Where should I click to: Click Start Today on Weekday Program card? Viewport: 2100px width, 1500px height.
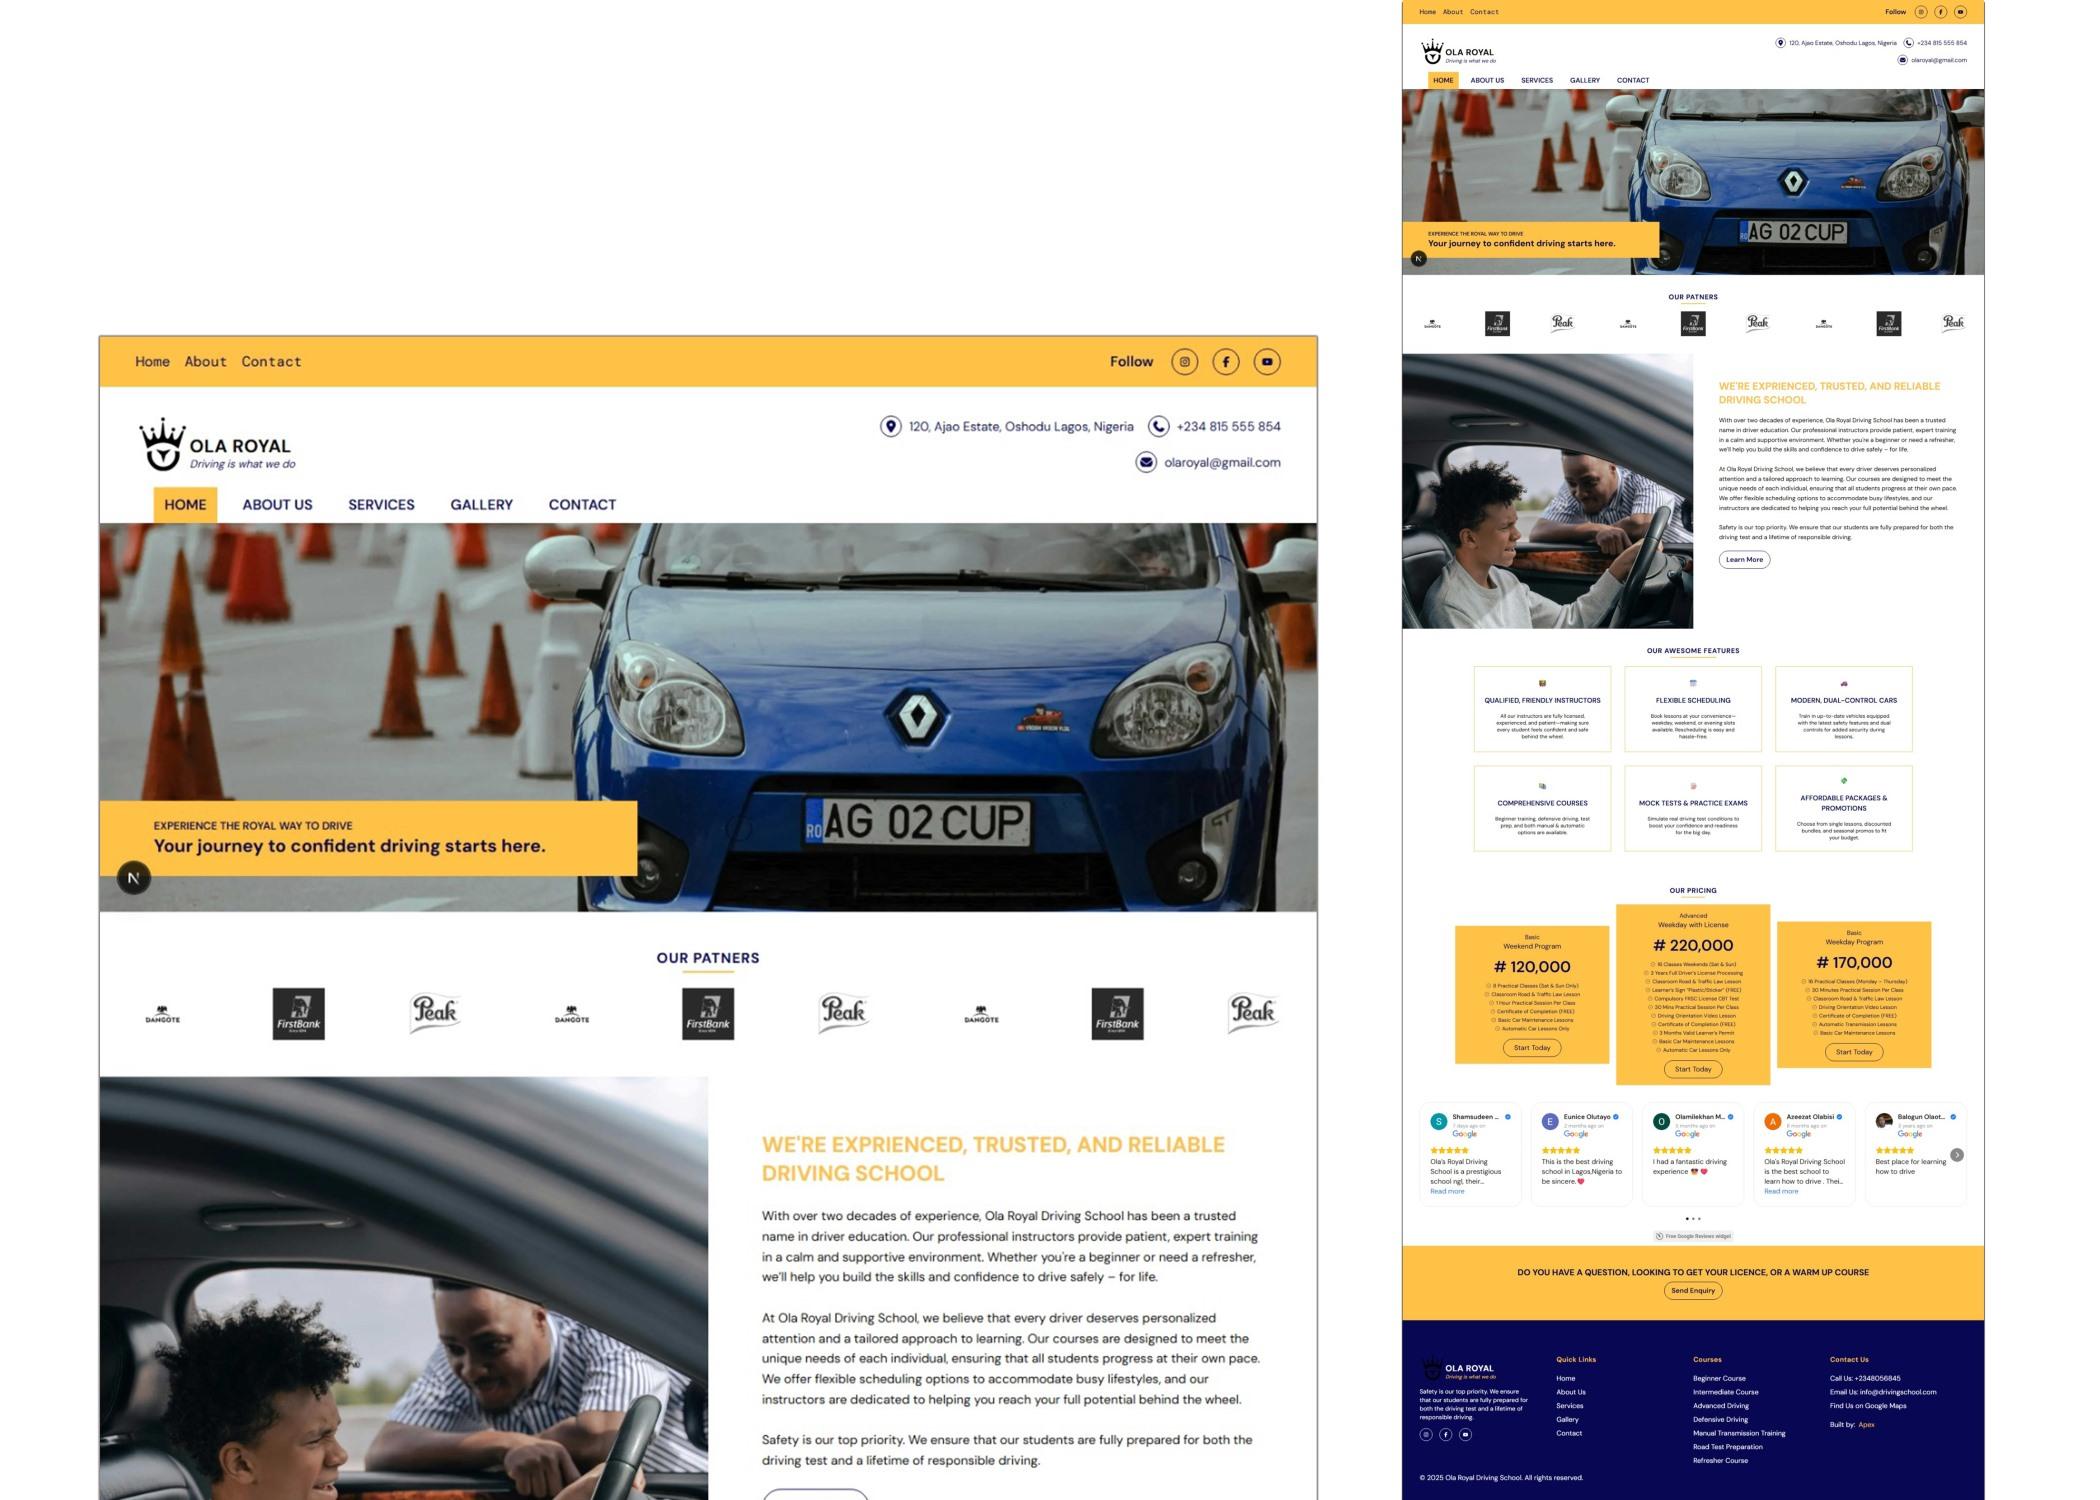1854,1052
